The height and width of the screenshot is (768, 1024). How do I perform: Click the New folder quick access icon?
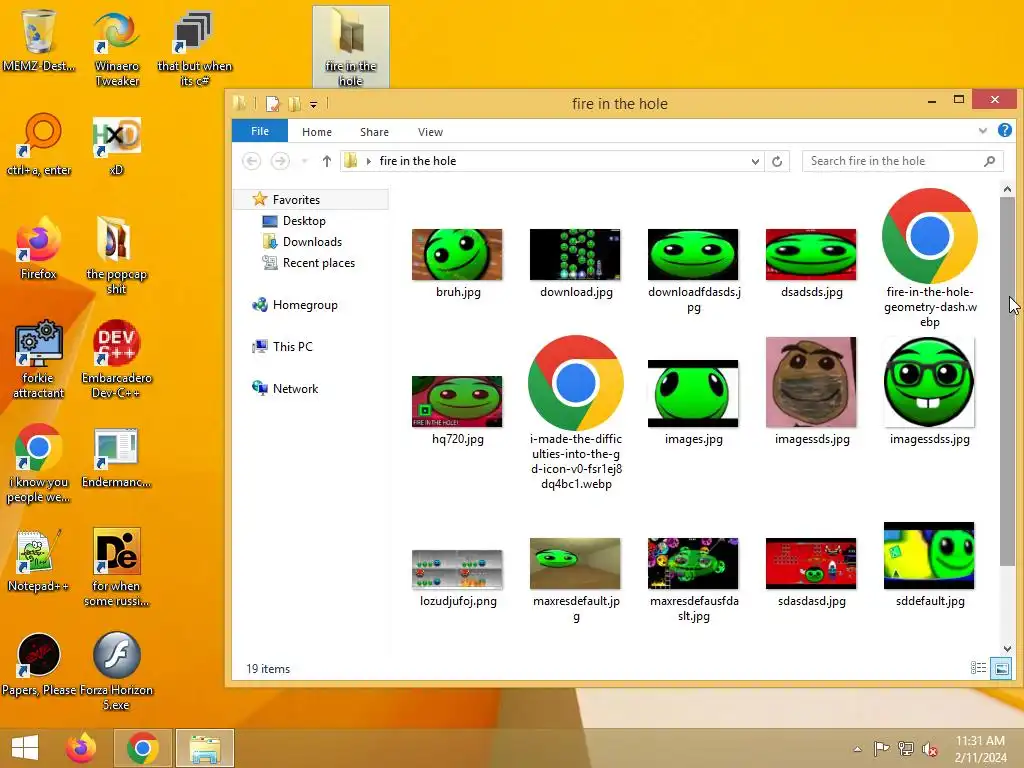pos(295,103)
